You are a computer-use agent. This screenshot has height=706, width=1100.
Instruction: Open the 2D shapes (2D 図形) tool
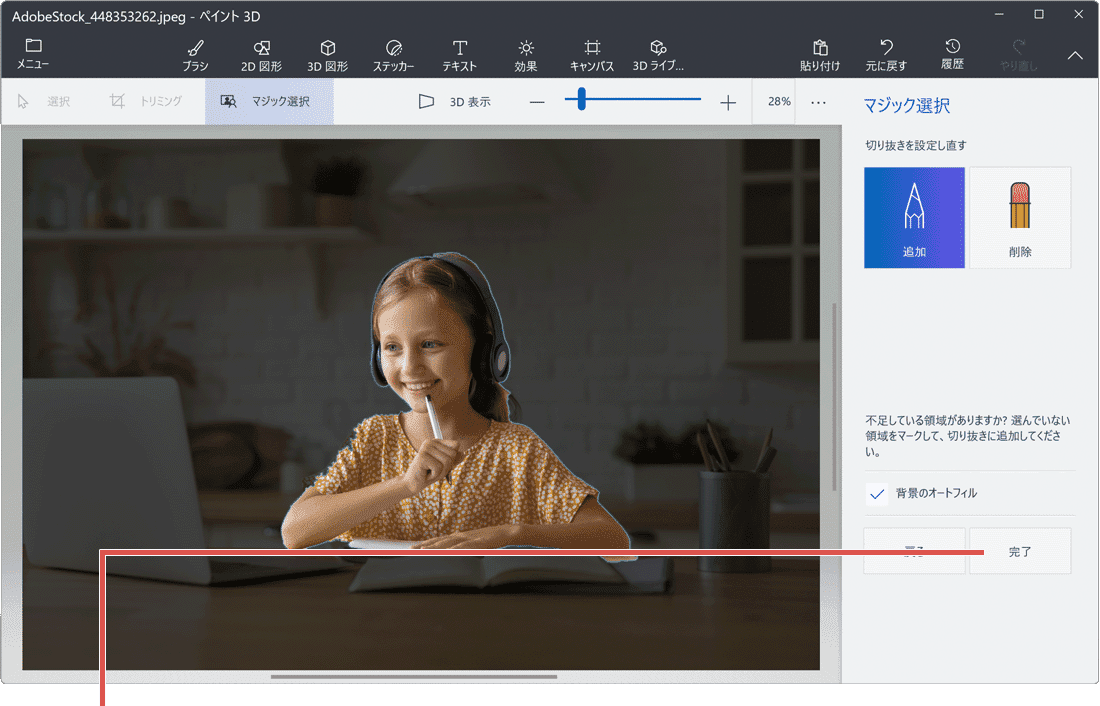click(x=261, y=55)
